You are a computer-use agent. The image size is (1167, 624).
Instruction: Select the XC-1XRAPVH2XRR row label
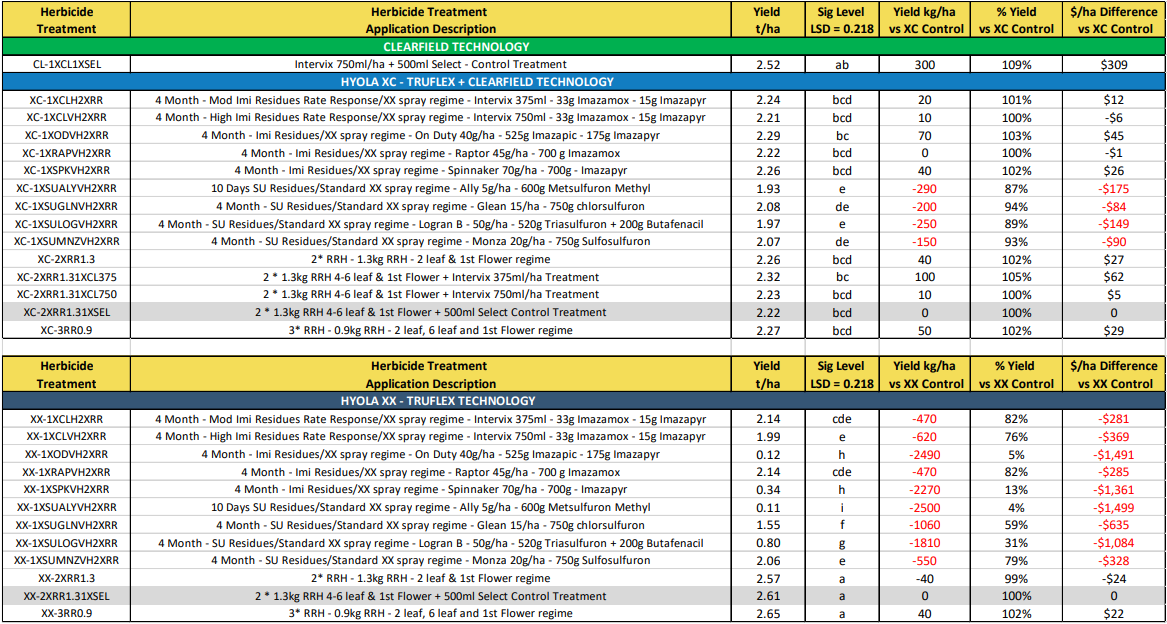click(66, 153)
